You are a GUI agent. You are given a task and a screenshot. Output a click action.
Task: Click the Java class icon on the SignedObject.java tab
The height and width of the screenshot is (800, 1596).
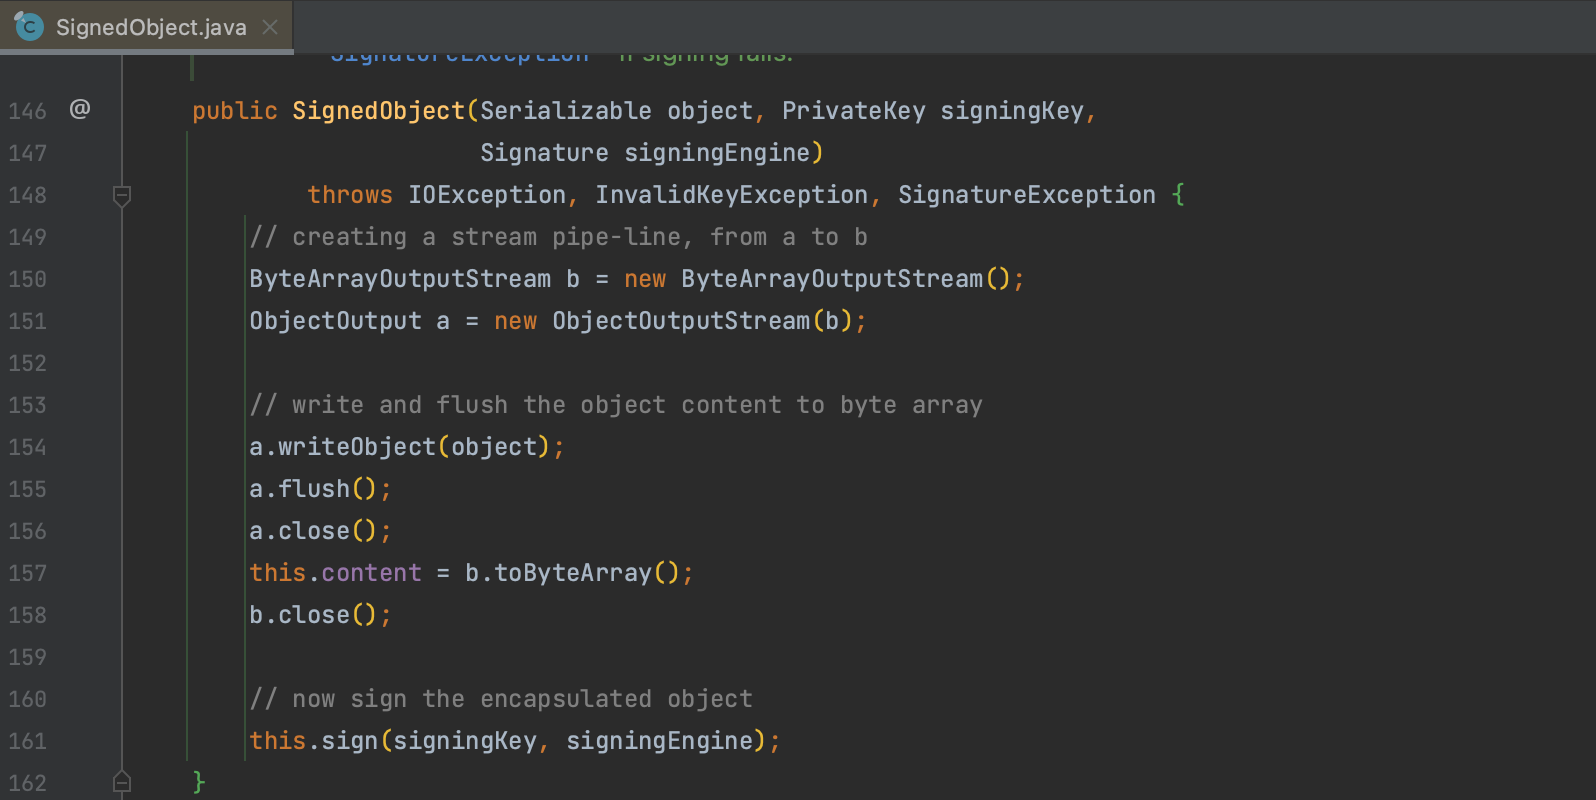(x=29, y=27)
